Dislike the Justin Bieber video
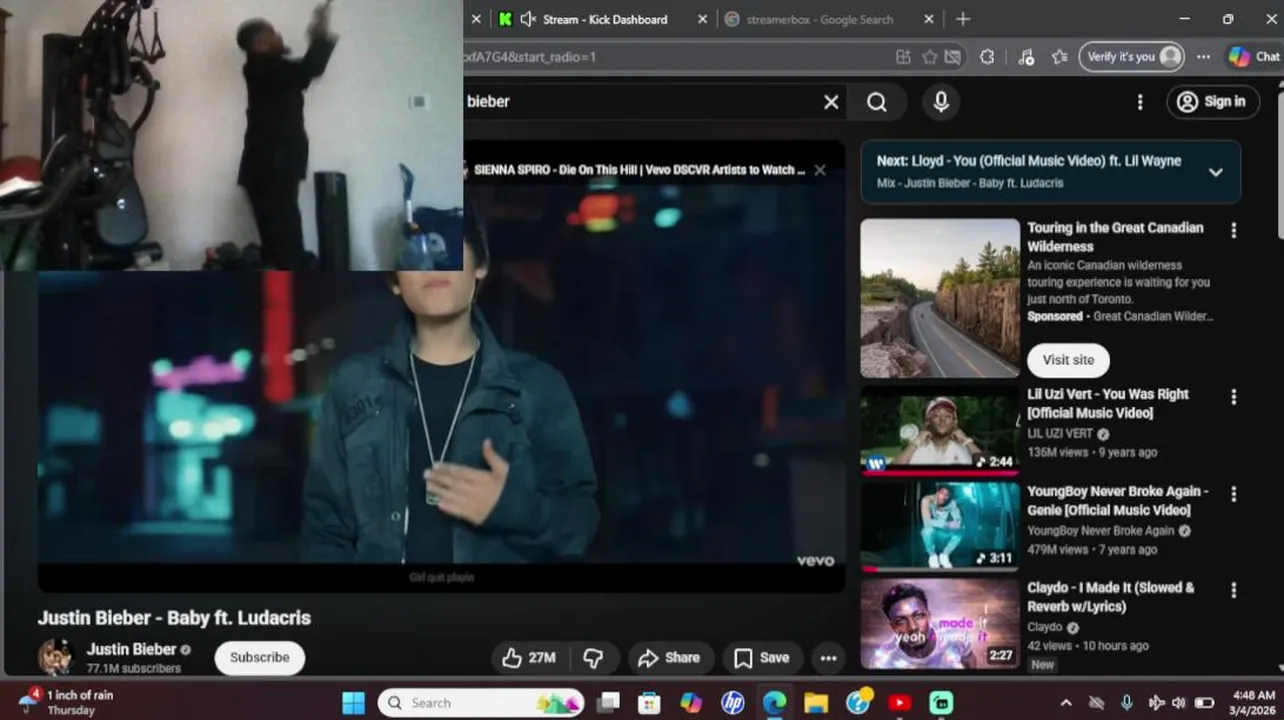The image size is (1284, 720). (593, 658)
